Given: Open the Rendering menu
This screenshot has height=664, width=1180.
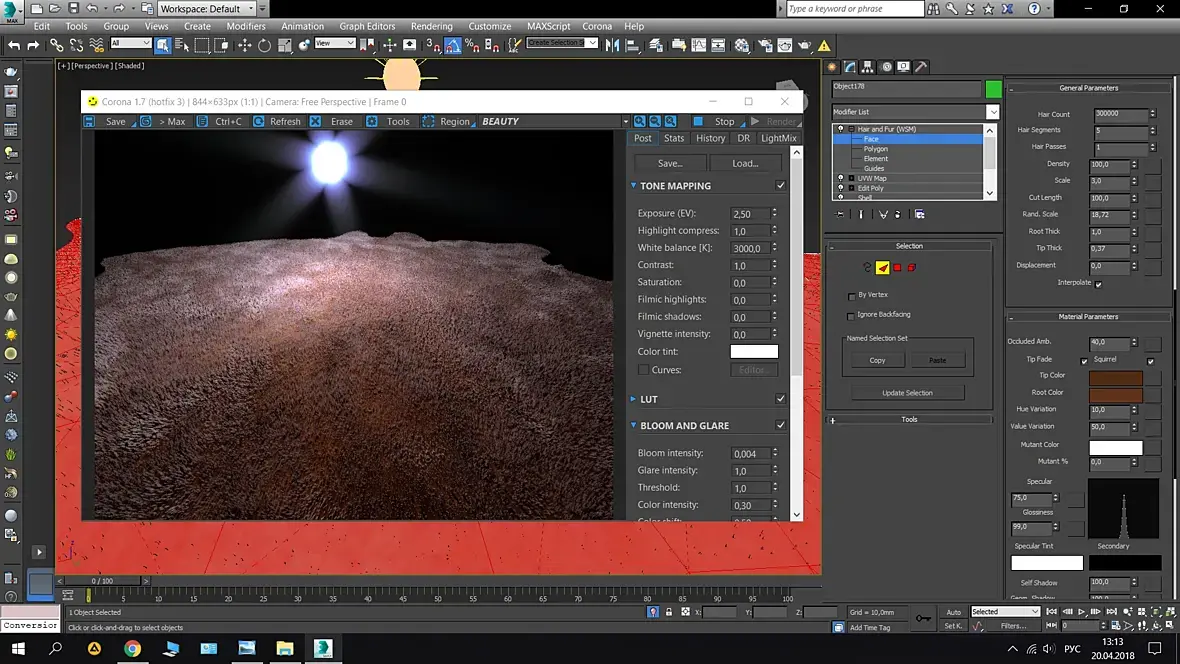Looking at the screenshot, I should point(431,26).
